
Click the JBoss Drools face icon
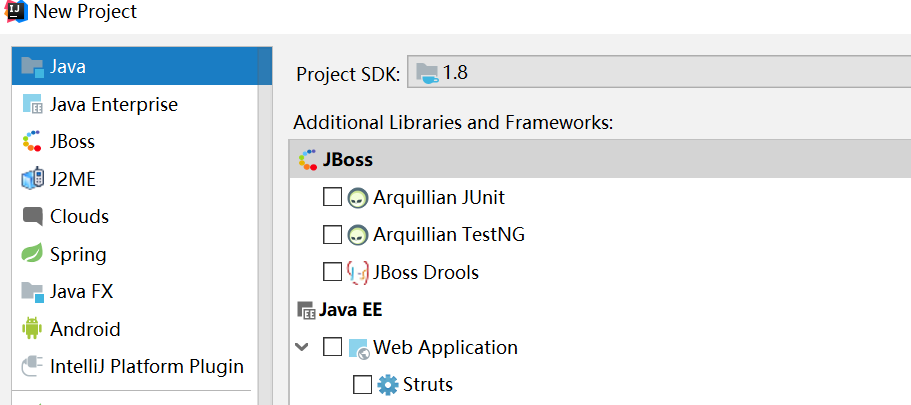[x=358, y=272]
